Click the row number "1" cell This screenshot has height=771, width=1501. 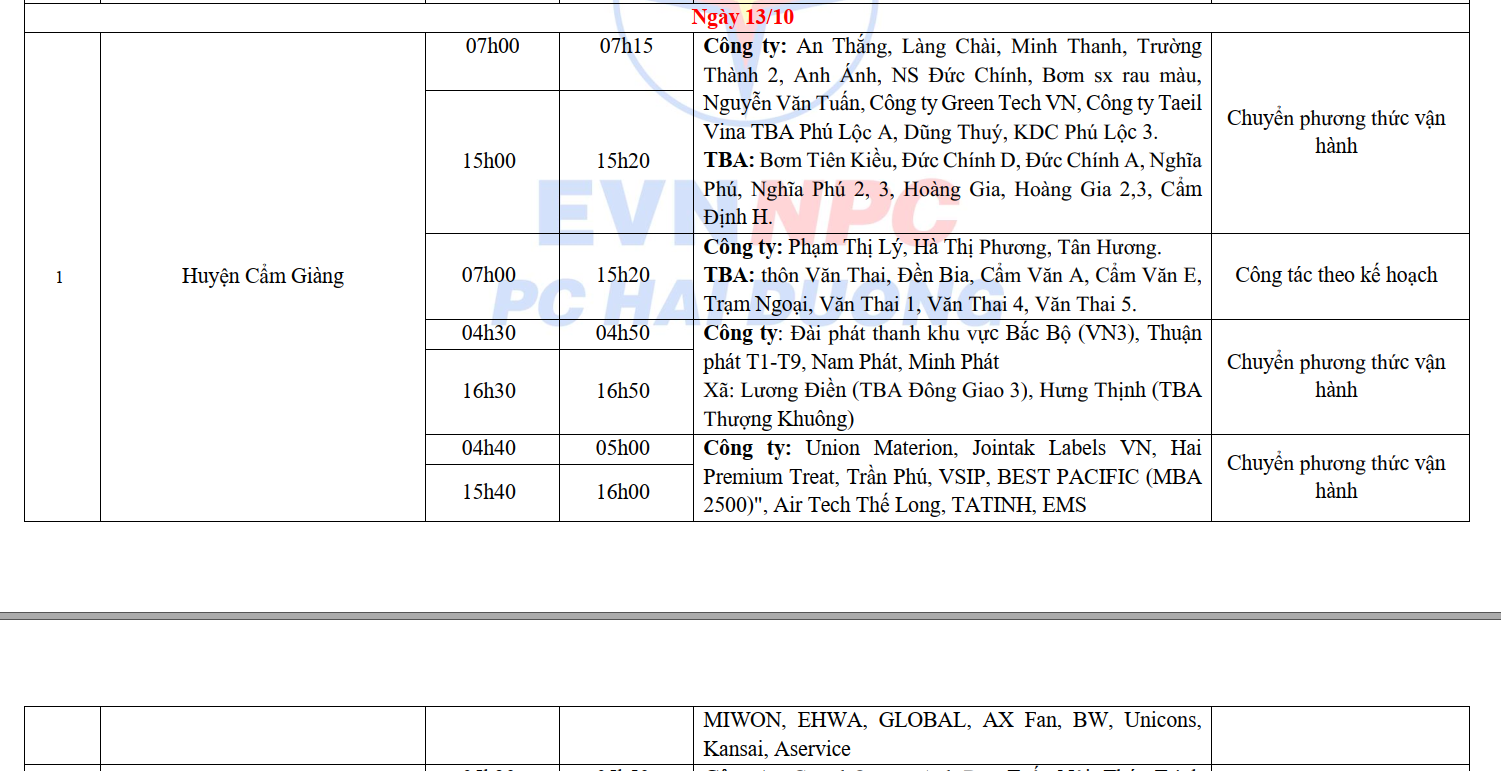point(59,277)
